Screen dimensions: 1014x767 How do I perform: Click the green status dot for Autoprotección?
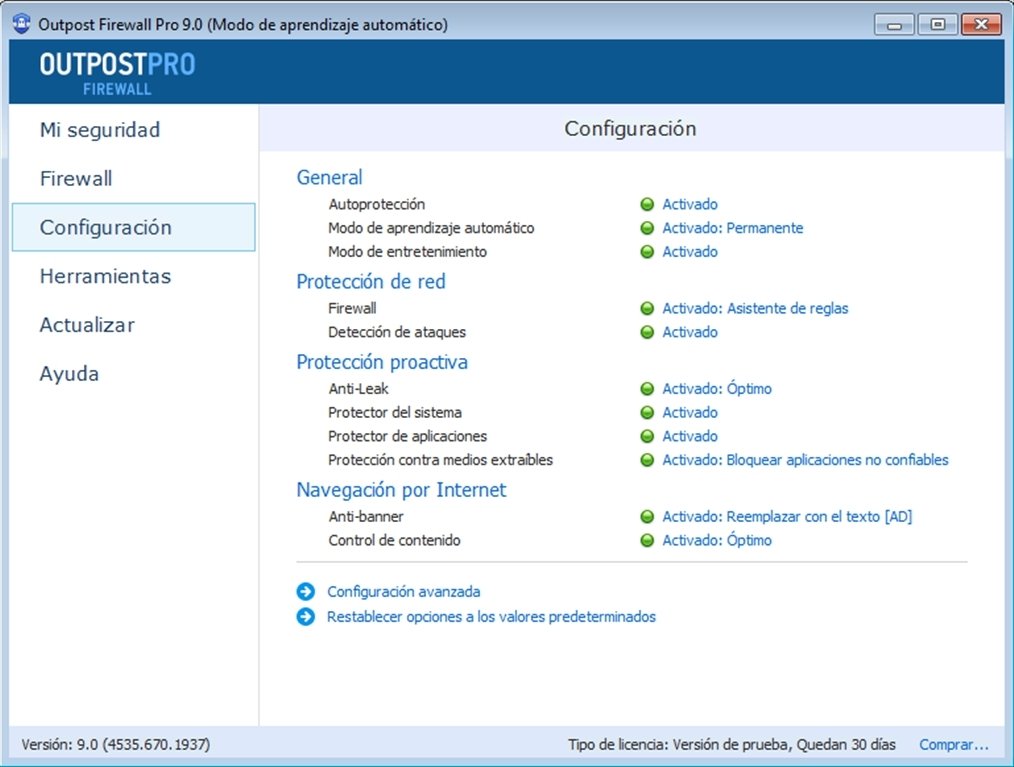tap(647, 204)
